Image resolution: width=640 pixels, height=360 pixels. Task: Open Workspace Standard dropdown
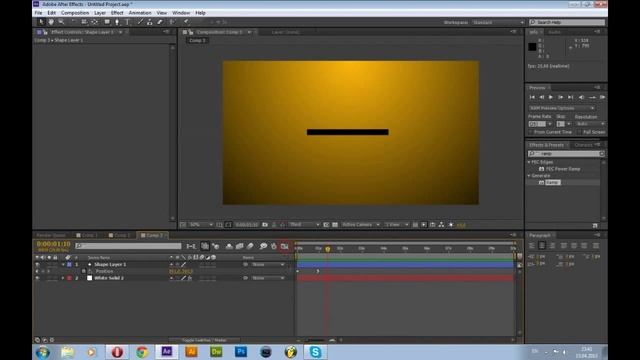tap(498, 22)
